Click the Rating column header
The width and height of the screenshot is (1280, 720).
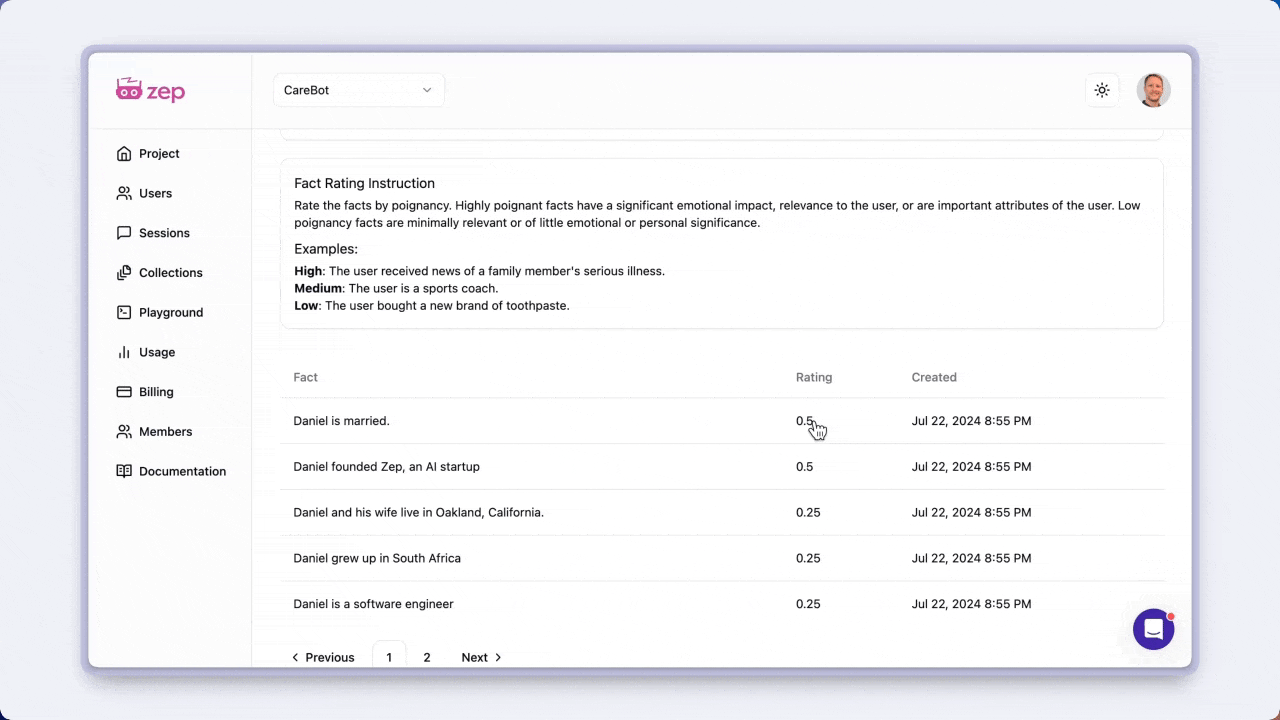[x=813, y=377]
